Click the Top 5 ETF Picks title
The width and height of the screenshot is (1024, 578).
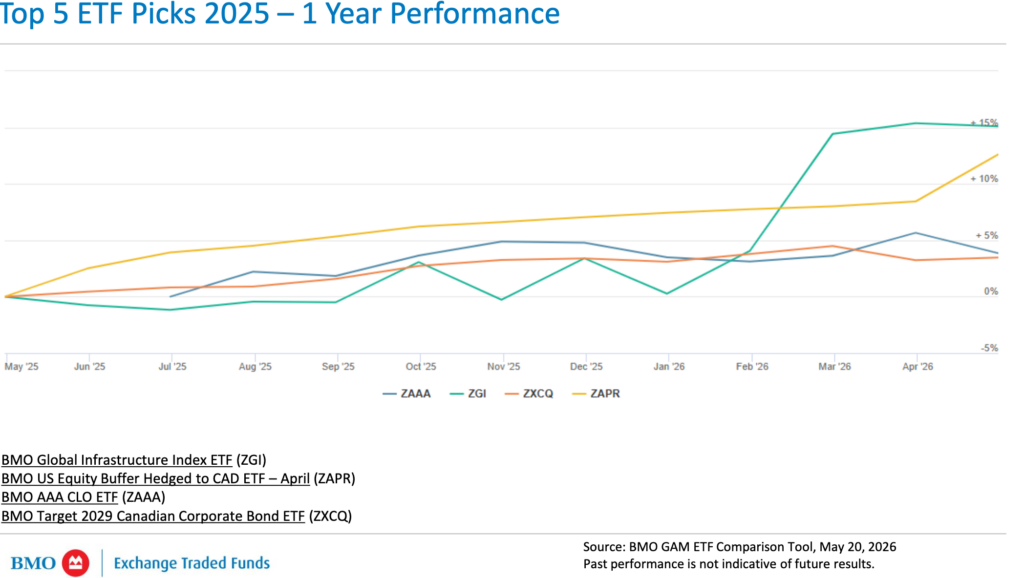click(x=280, y=14)
